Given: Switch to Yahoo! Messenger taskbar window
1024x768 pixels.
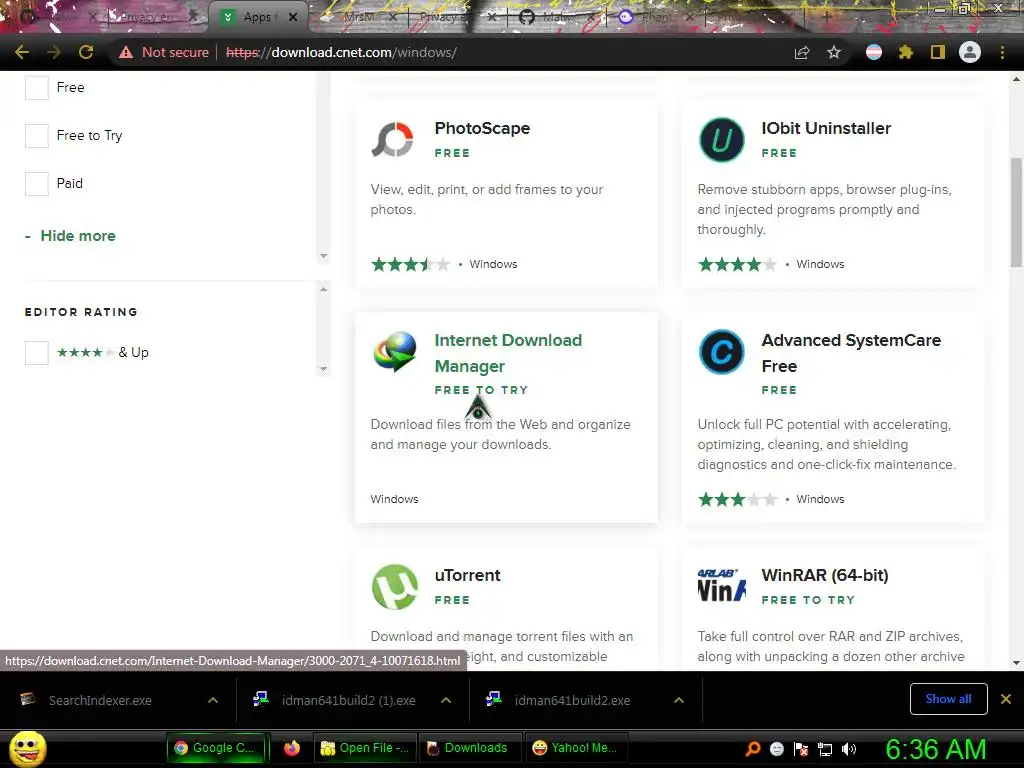Looking at the screenshot, I should pyautogui.click(x=575, y=748).
